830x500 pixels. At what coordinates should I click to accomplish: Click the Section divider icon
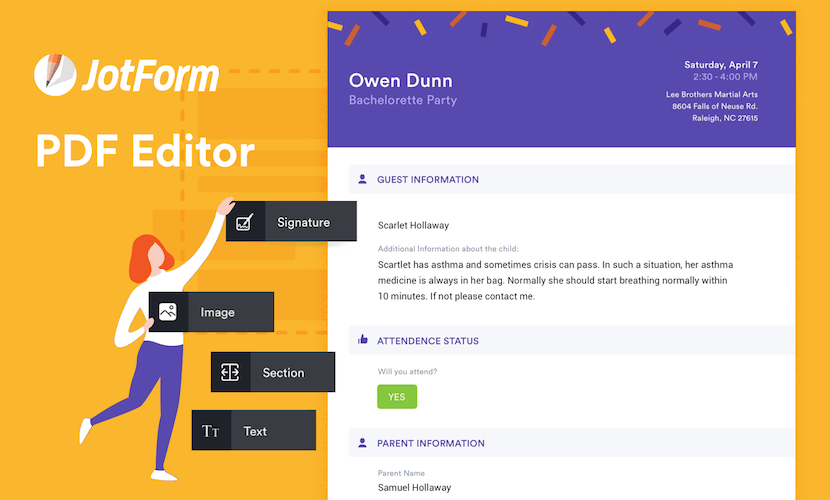coord(230,372)
